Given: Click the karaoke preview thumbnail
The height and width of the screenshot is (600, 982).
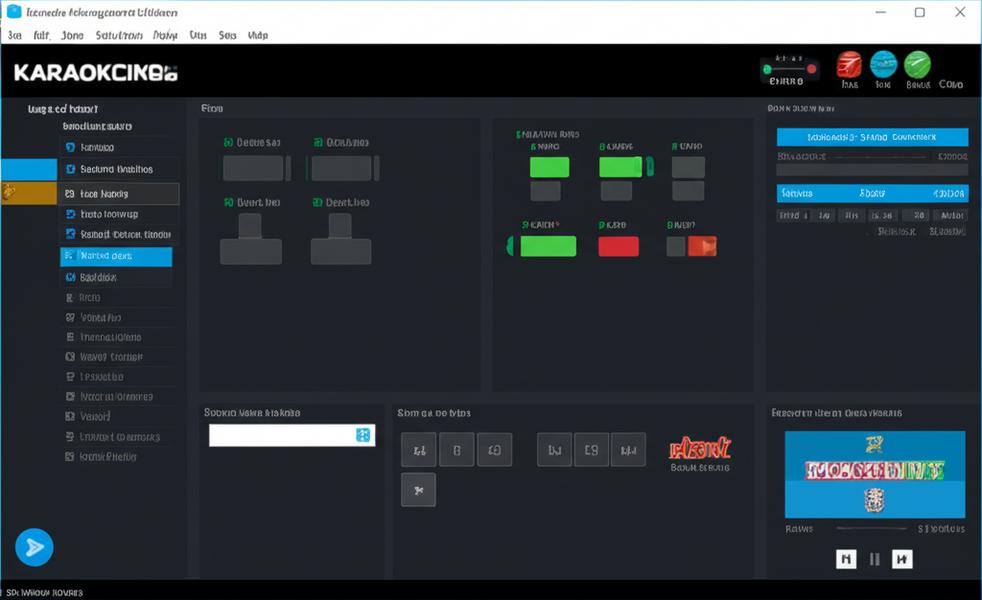Looking at the screenshot, I should tap(874, 474).
